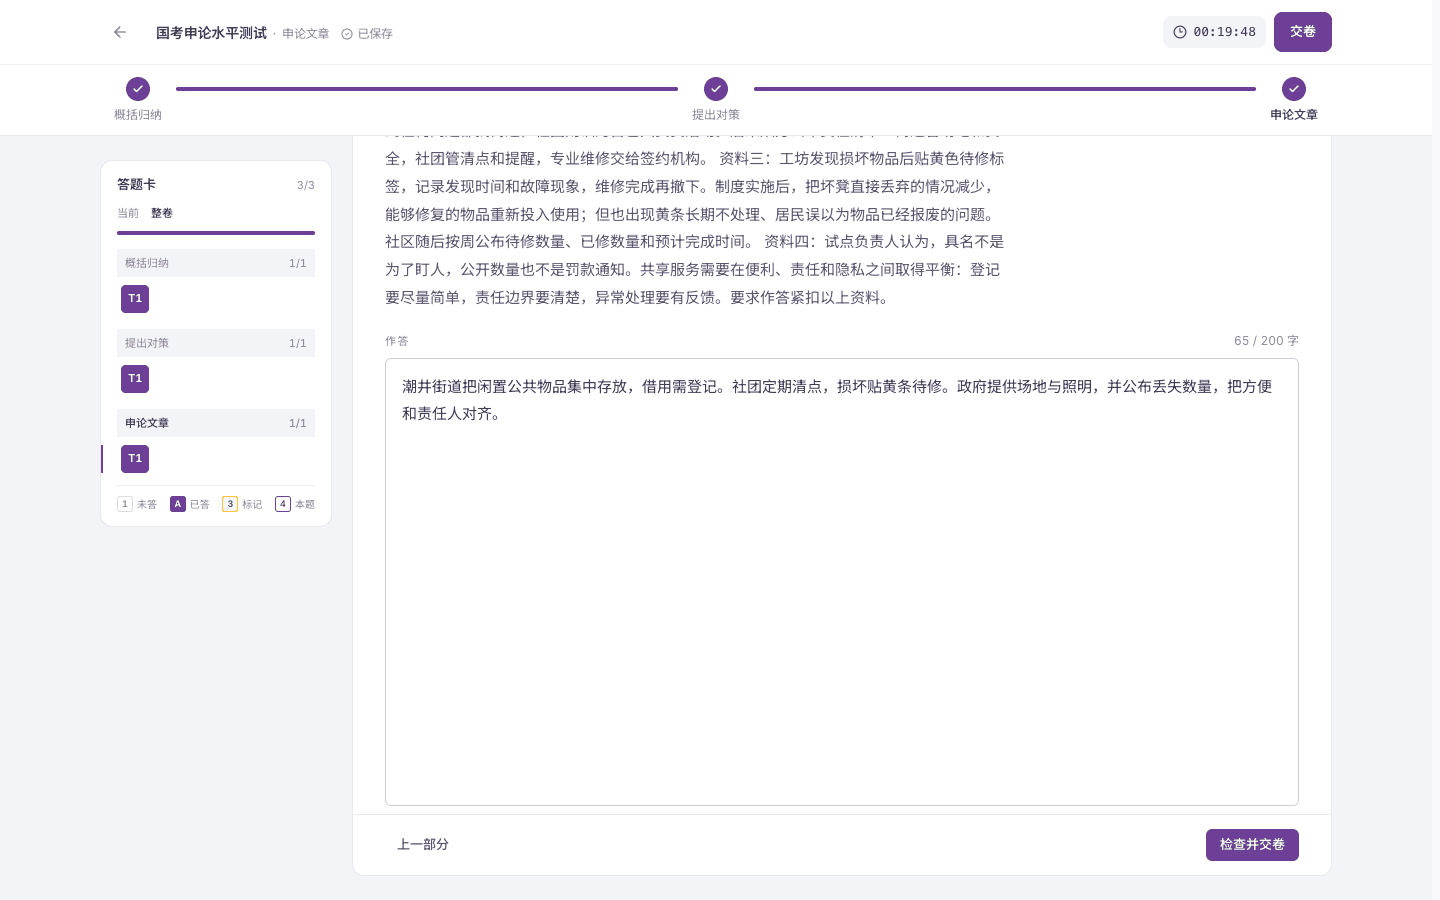
Task: Switch the answer card to 当前 tab
Action: coord(128,213)
